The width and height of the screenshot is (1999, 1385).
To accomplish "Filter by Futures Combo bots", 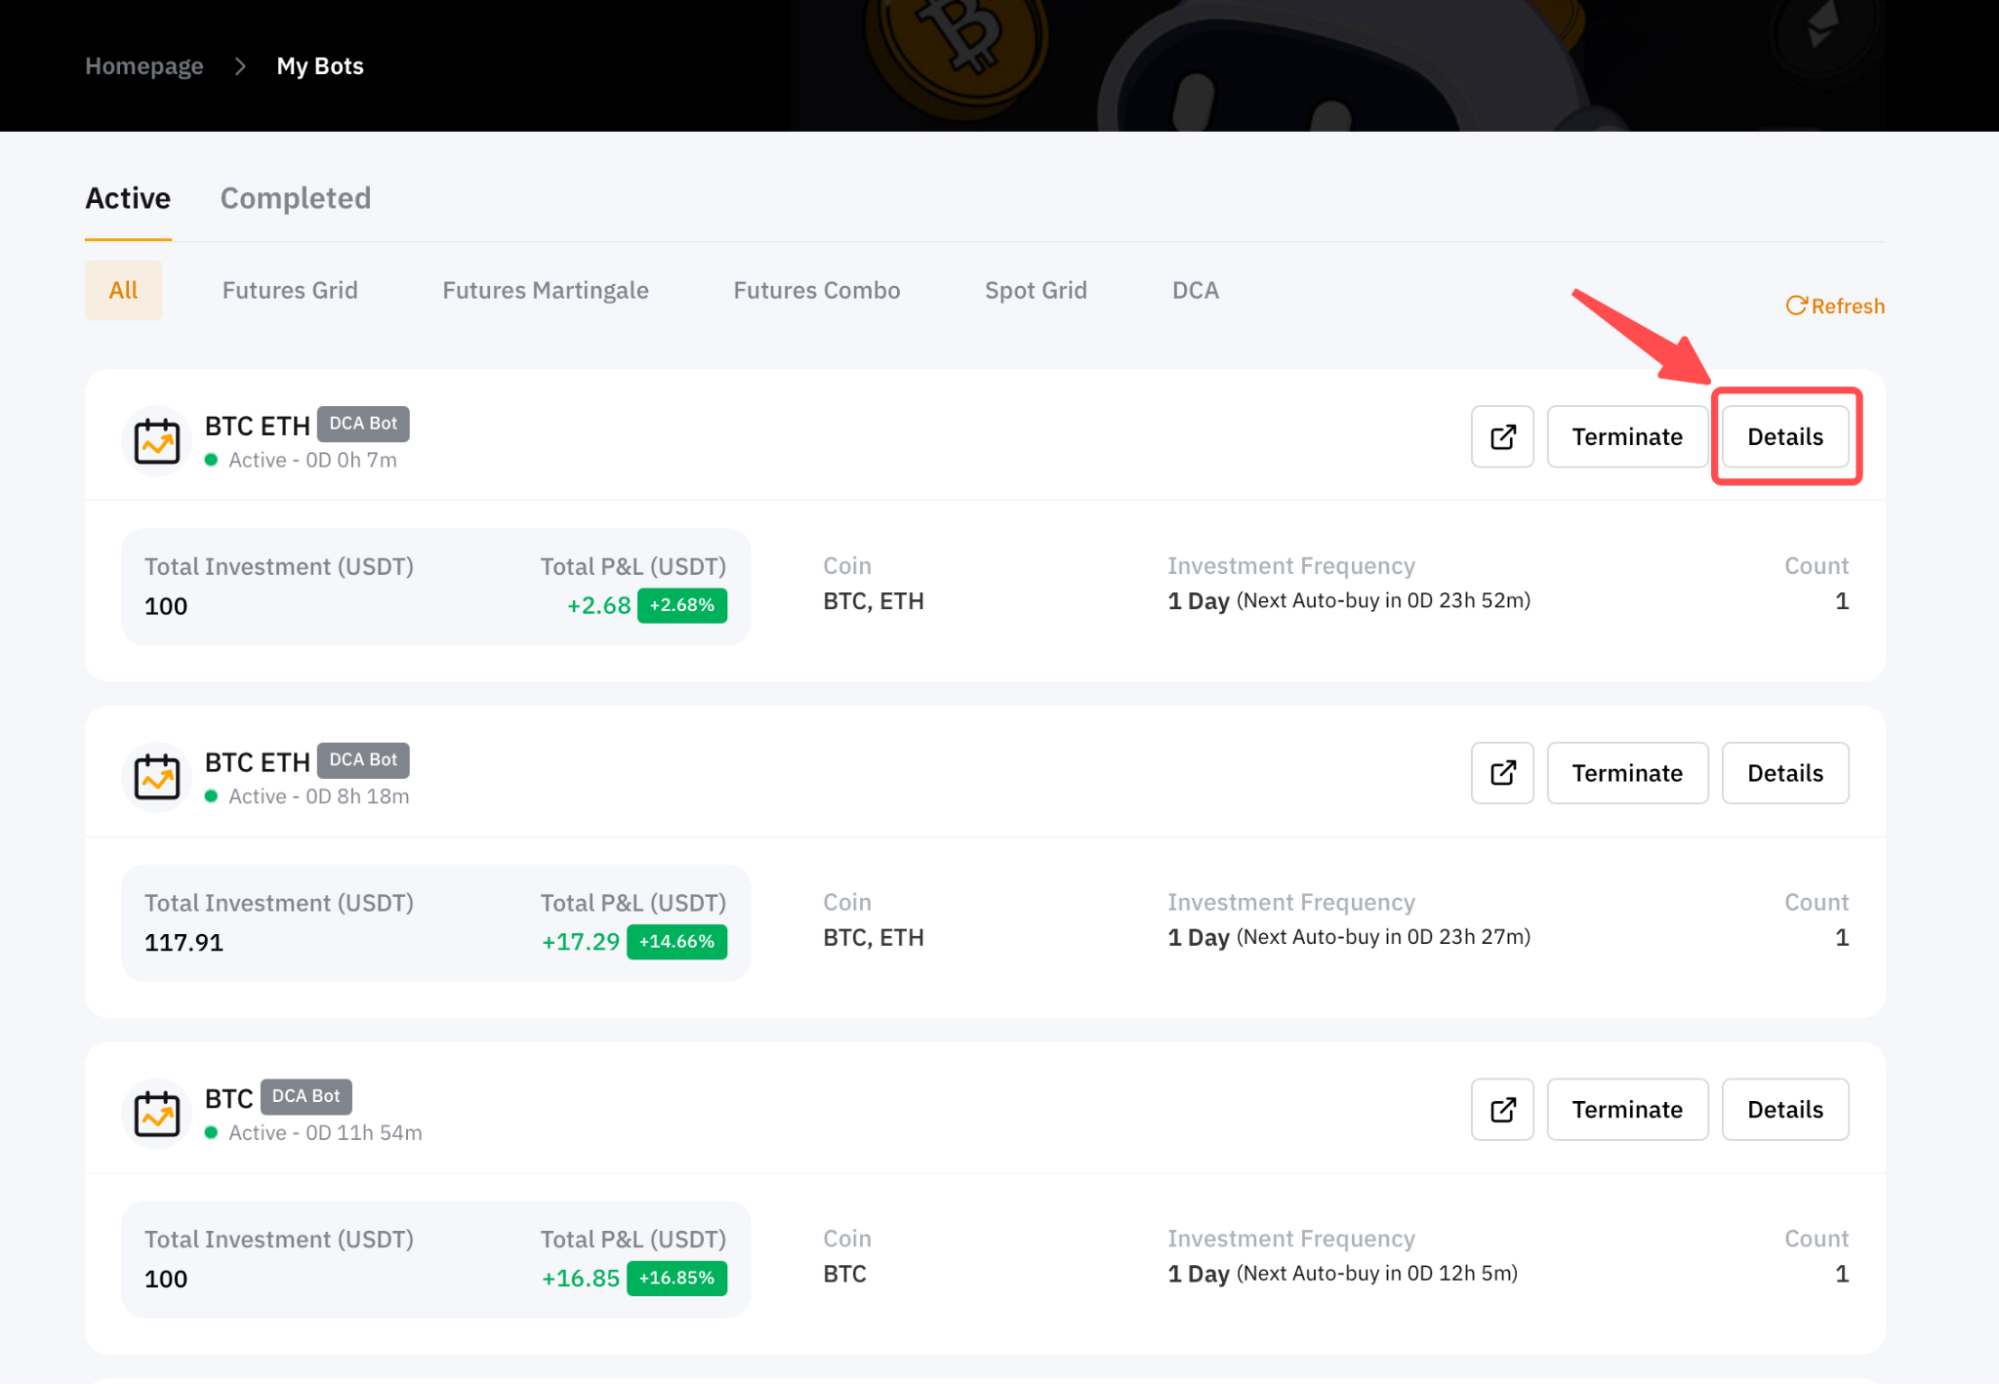I will (816, 290).
